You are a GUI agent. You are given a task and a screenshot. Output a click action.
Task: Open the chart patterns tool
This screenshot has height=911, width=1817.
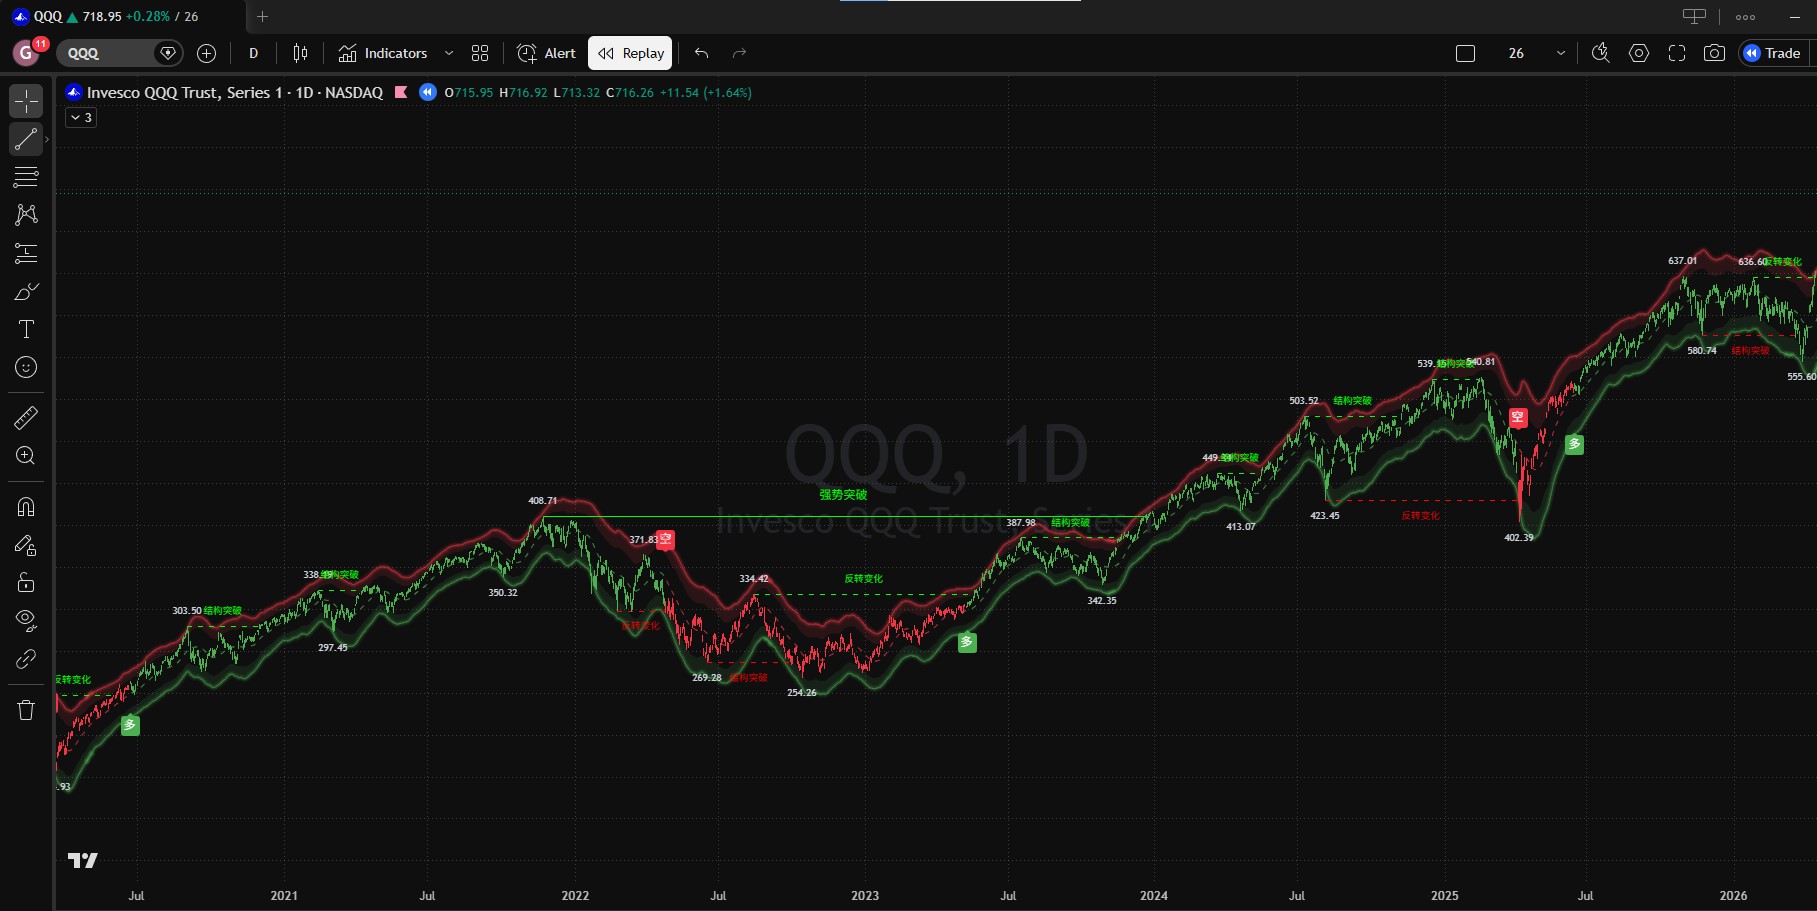click(x=26, y=215)
